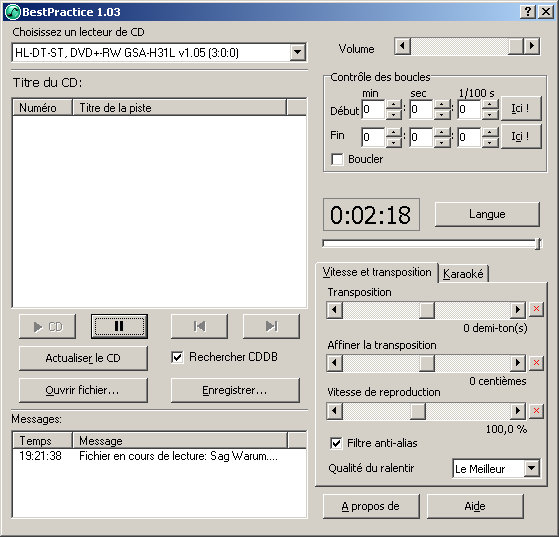Screen dimensions: 559x537
Task: Click Titre de la piste column header
Action: 179,108
